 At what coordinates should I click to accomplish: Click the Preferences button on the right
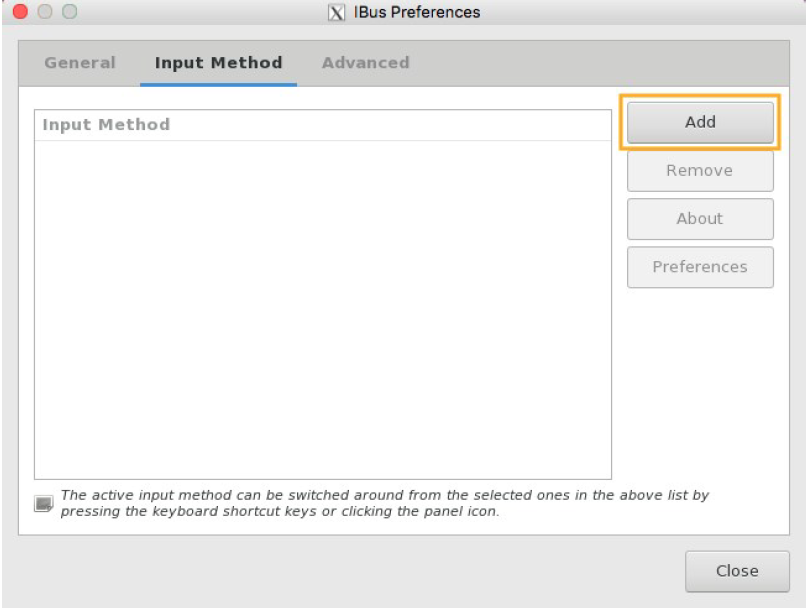(x=700, y=267)
